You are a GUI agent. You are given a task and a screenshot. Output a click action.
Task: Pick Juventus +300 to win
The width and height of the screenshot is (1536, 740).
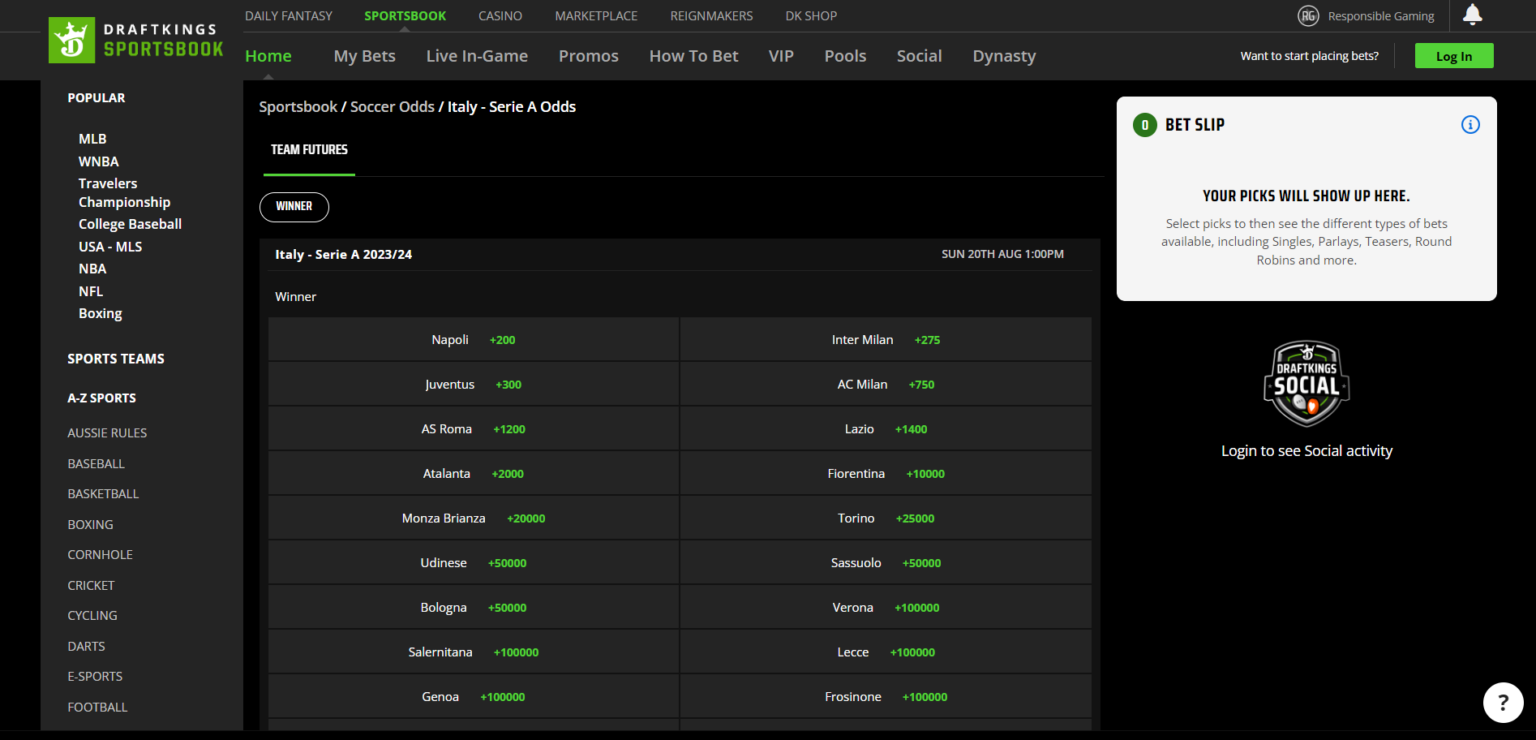tap(474, 385)
